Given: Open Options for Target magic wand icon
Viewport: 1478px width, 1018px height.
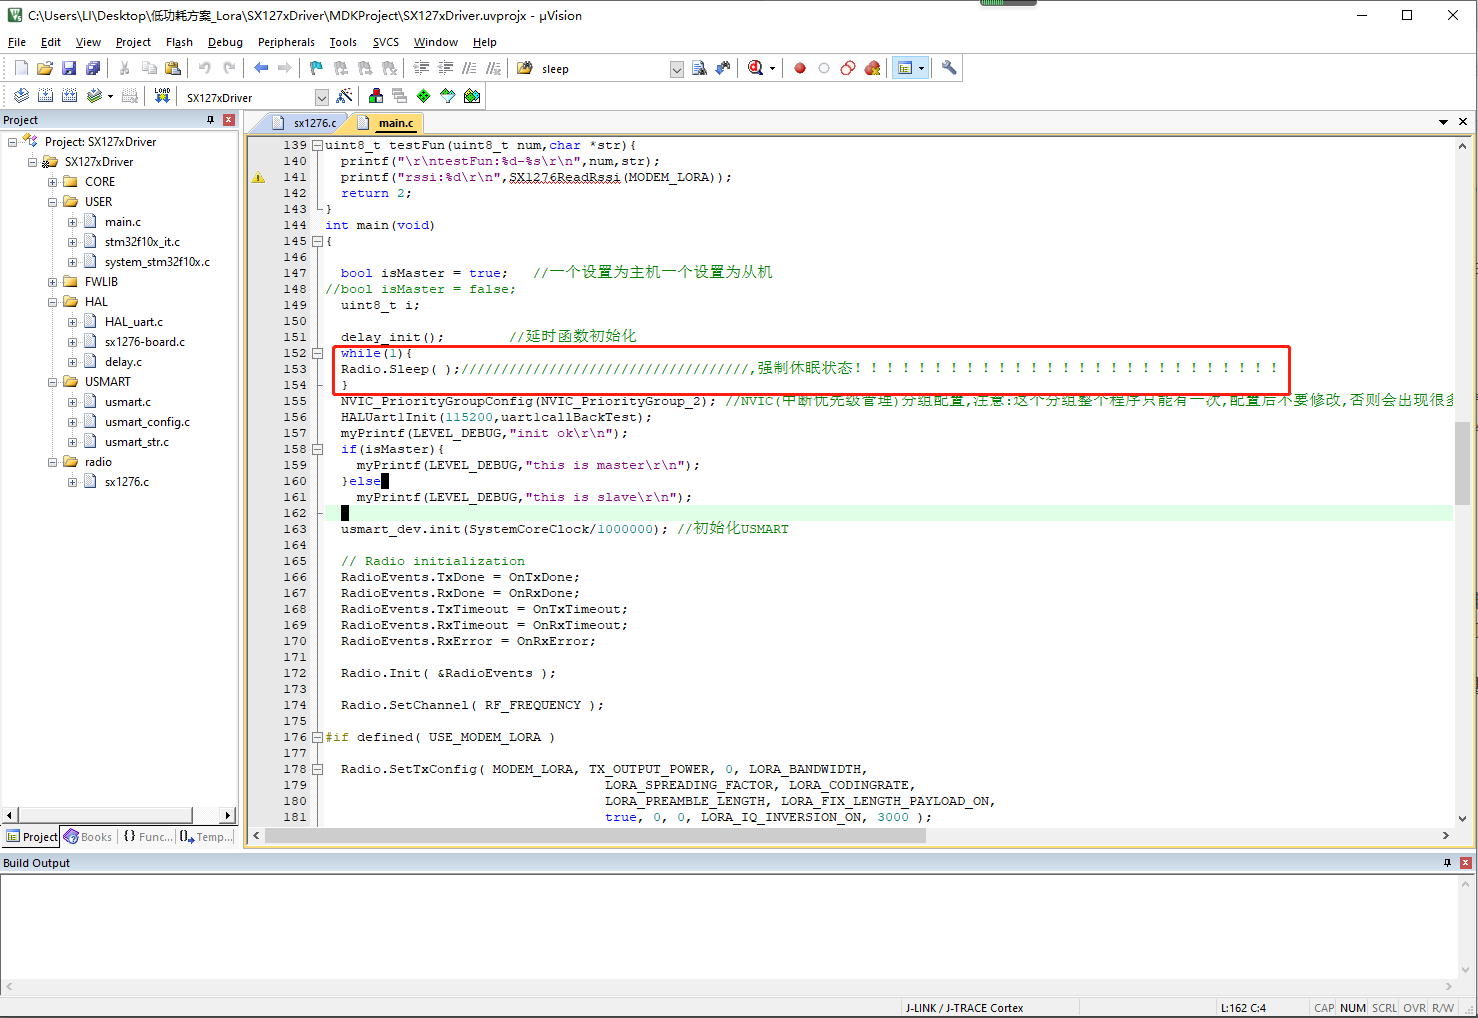Looking at the screenshot, I should (344, 96).
